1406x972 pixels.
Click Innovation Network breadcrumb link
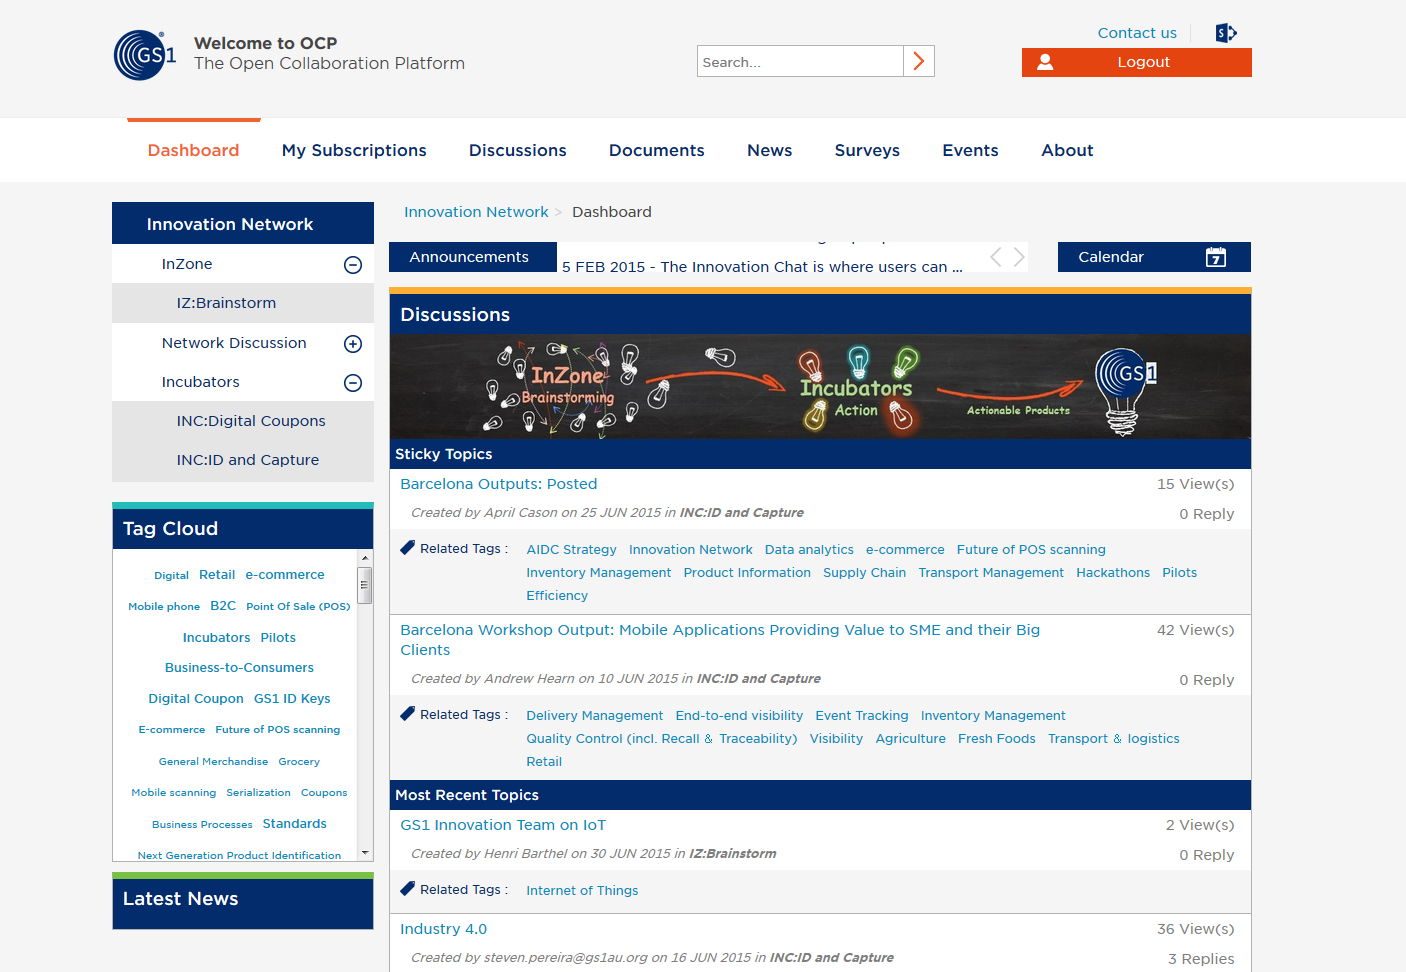476,212
